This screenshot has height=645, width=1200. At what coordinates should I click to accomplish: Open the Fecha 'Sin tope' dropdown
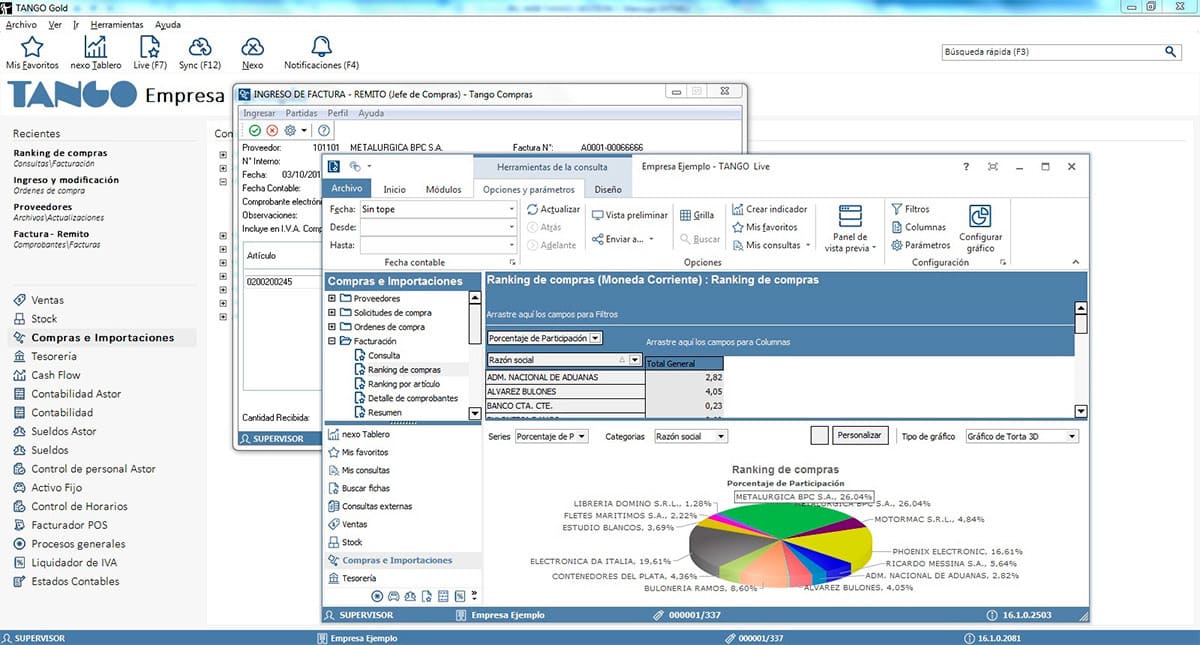click(512, 209)
